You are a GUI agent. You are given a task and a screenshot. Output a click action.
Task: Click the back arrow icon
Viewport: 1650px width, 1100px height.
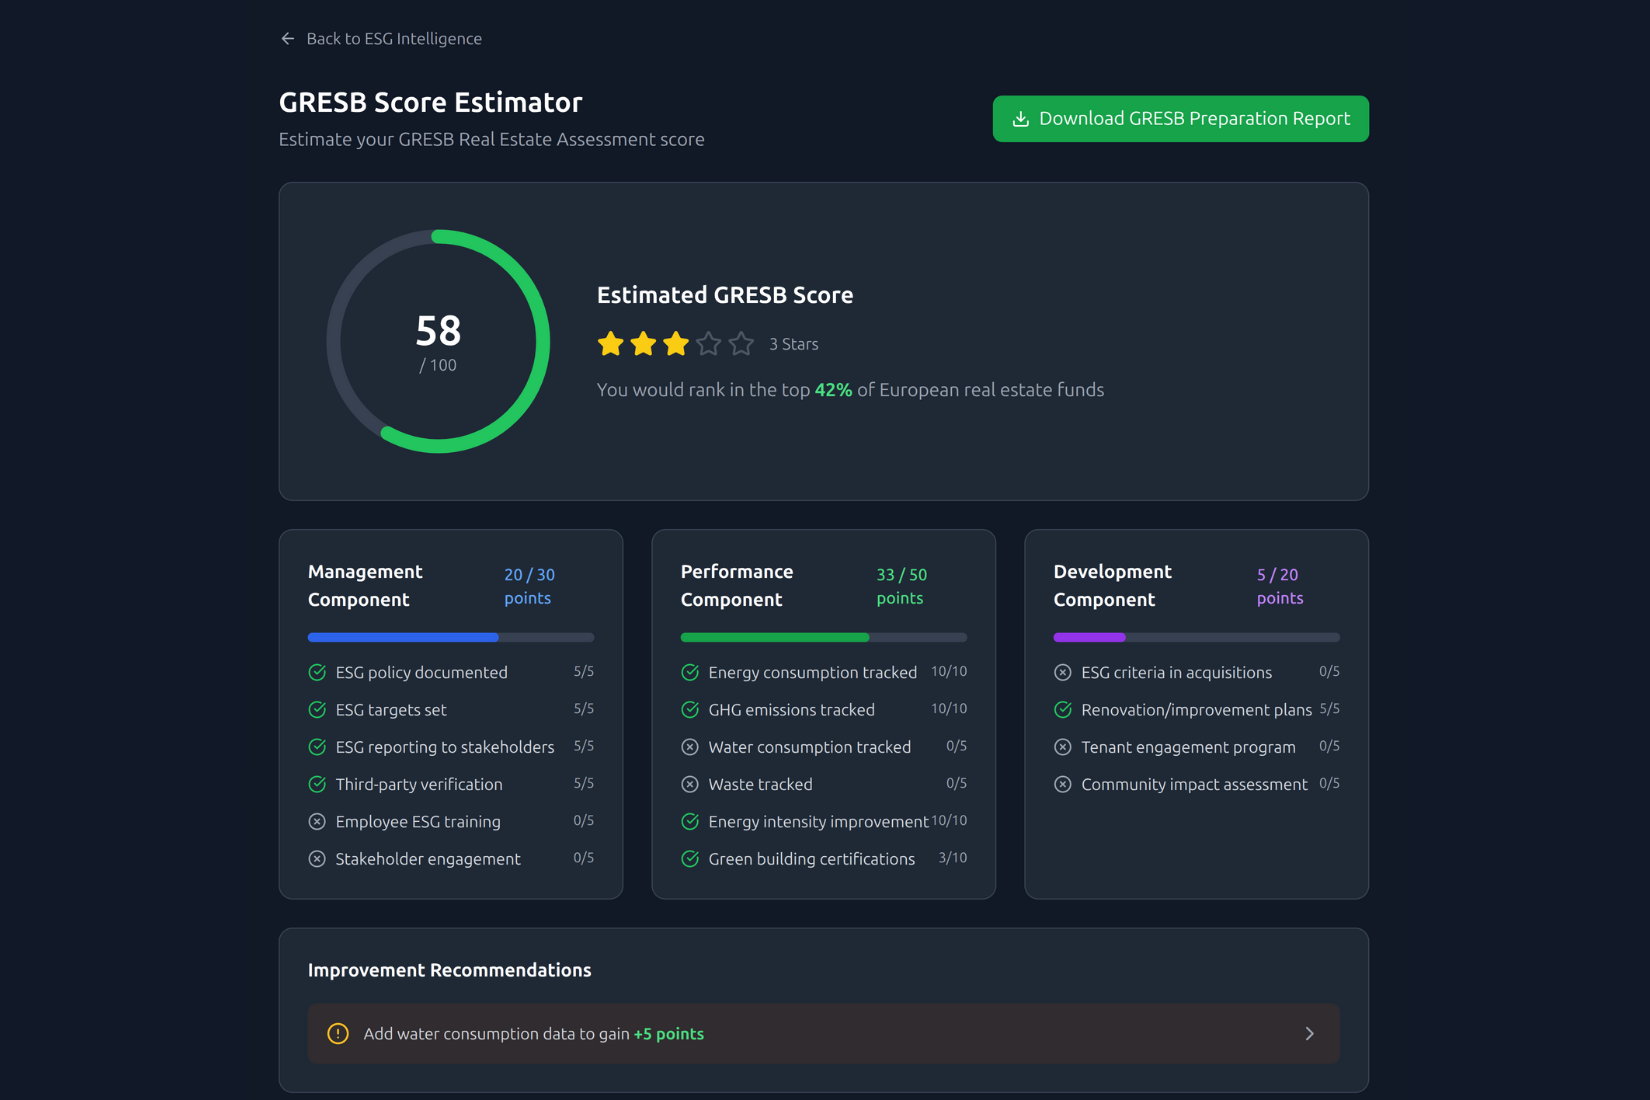tap(288, 39)
